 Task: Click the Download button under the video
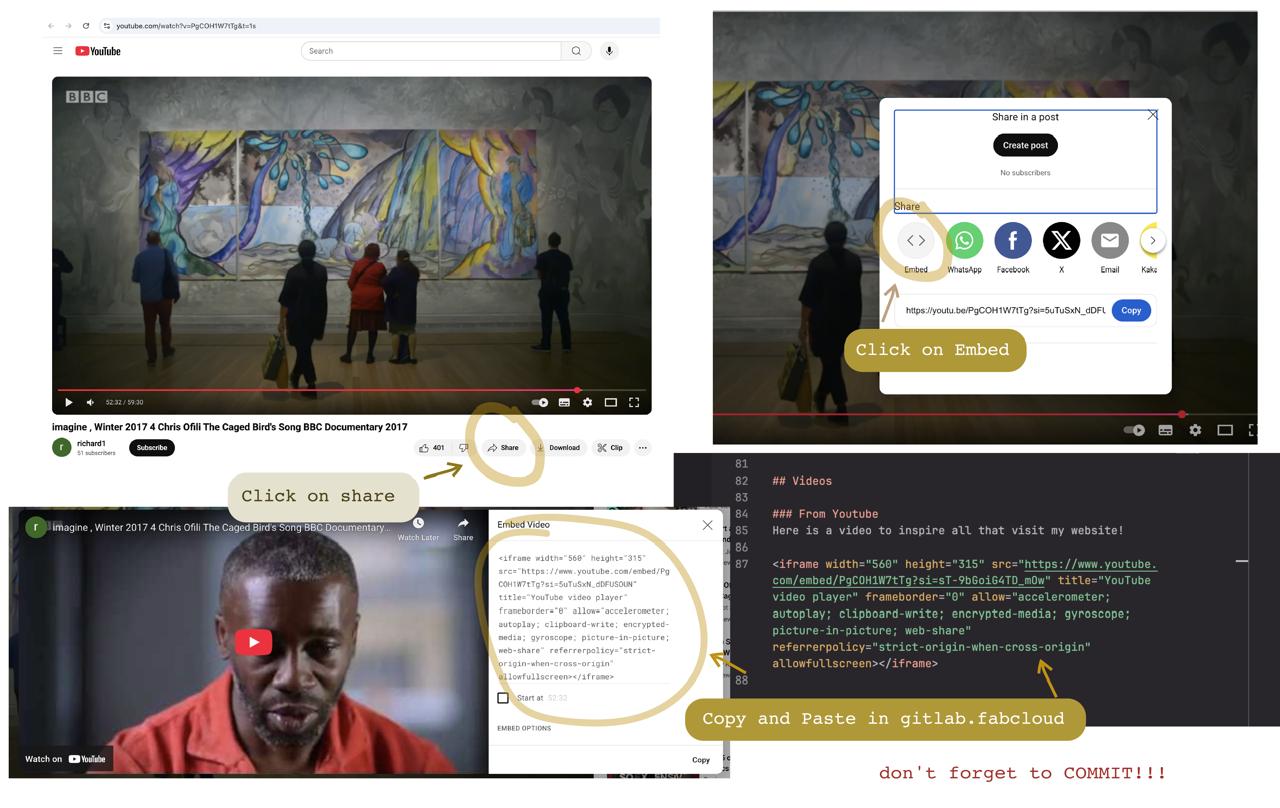click(558, 448)
